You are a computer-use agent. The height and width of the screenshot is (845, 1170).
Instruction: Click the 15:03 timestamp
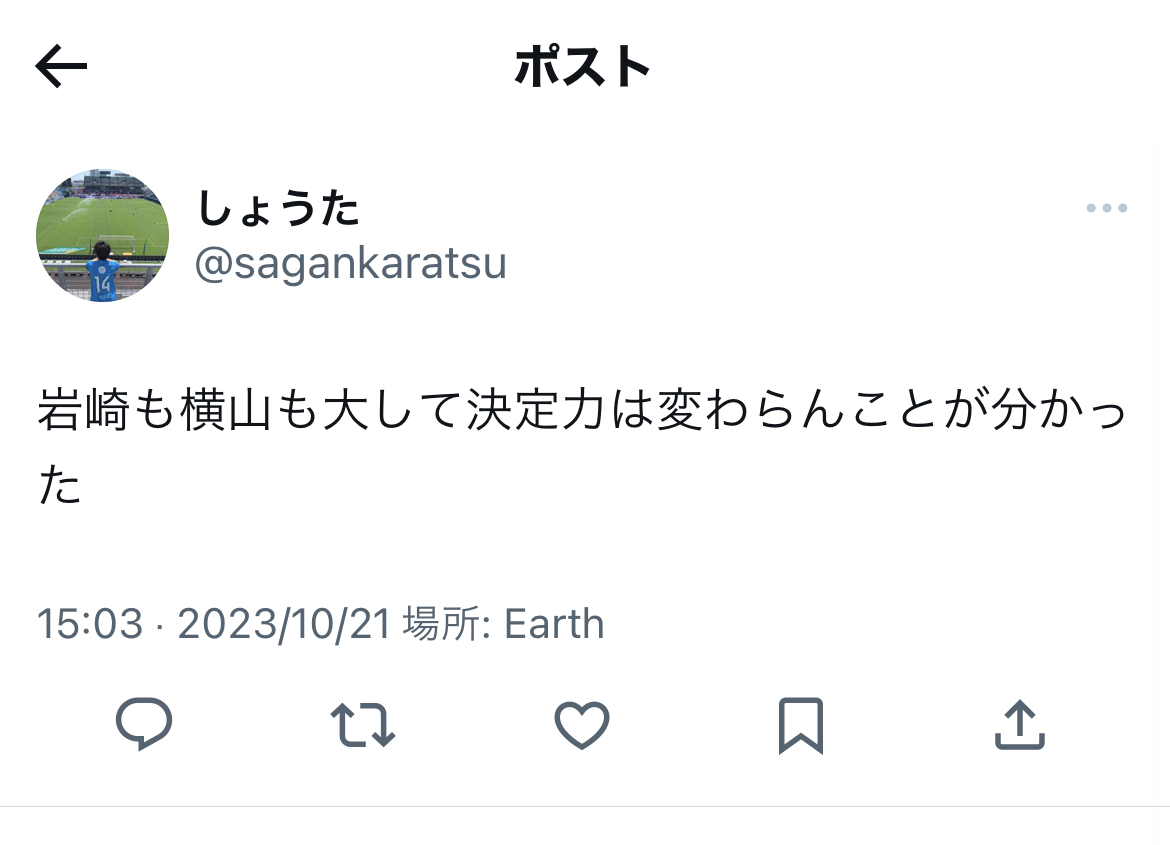pyautogui.click(x=90, y=624)
